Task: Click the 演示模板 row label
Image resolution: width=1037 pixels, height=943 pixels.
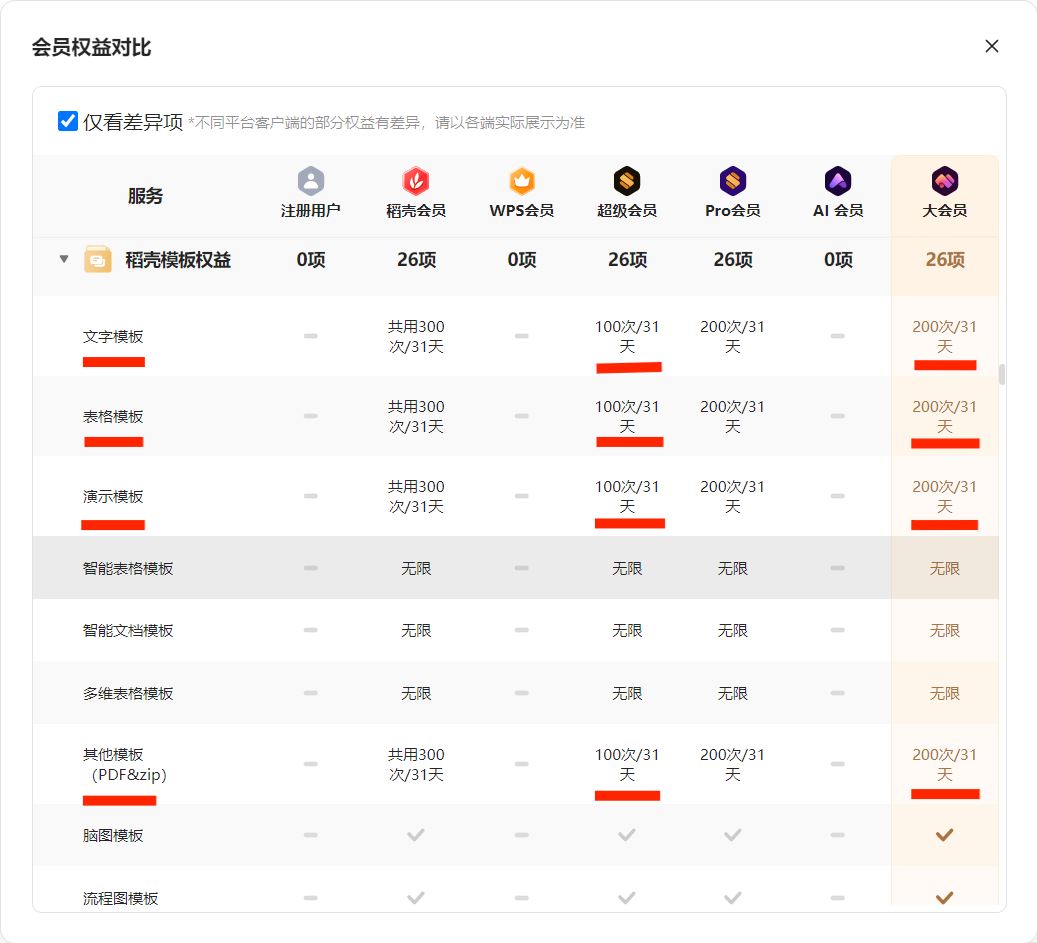Action: [113, 497]
